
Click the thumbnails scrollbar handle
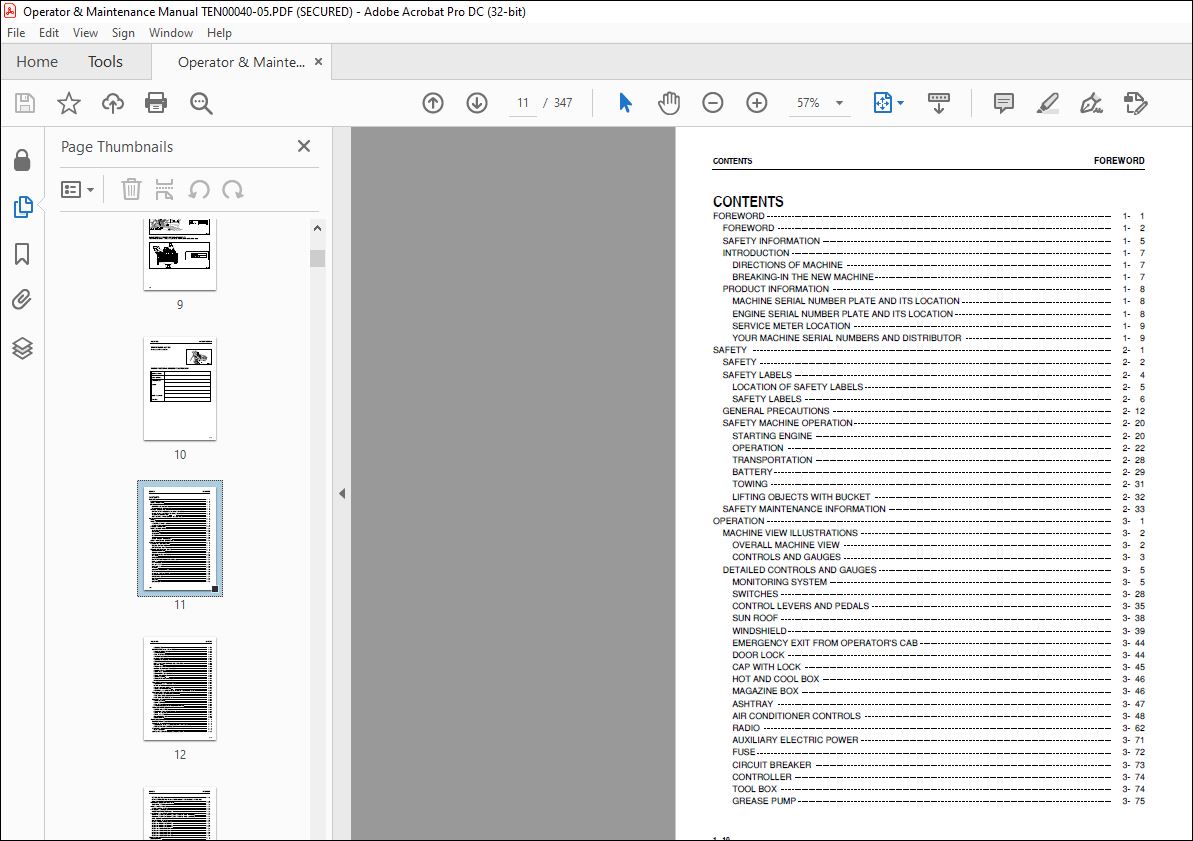pyautogui.click(x=317, y=258)
